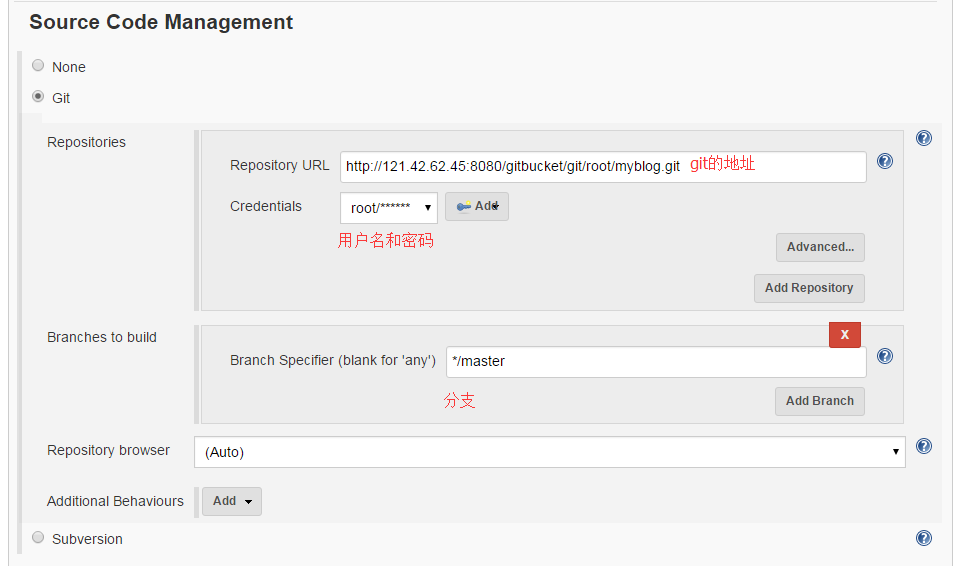Screen dimensions: 973x566
Task: Show help for Repository URL field
Action: pos(885,161)
